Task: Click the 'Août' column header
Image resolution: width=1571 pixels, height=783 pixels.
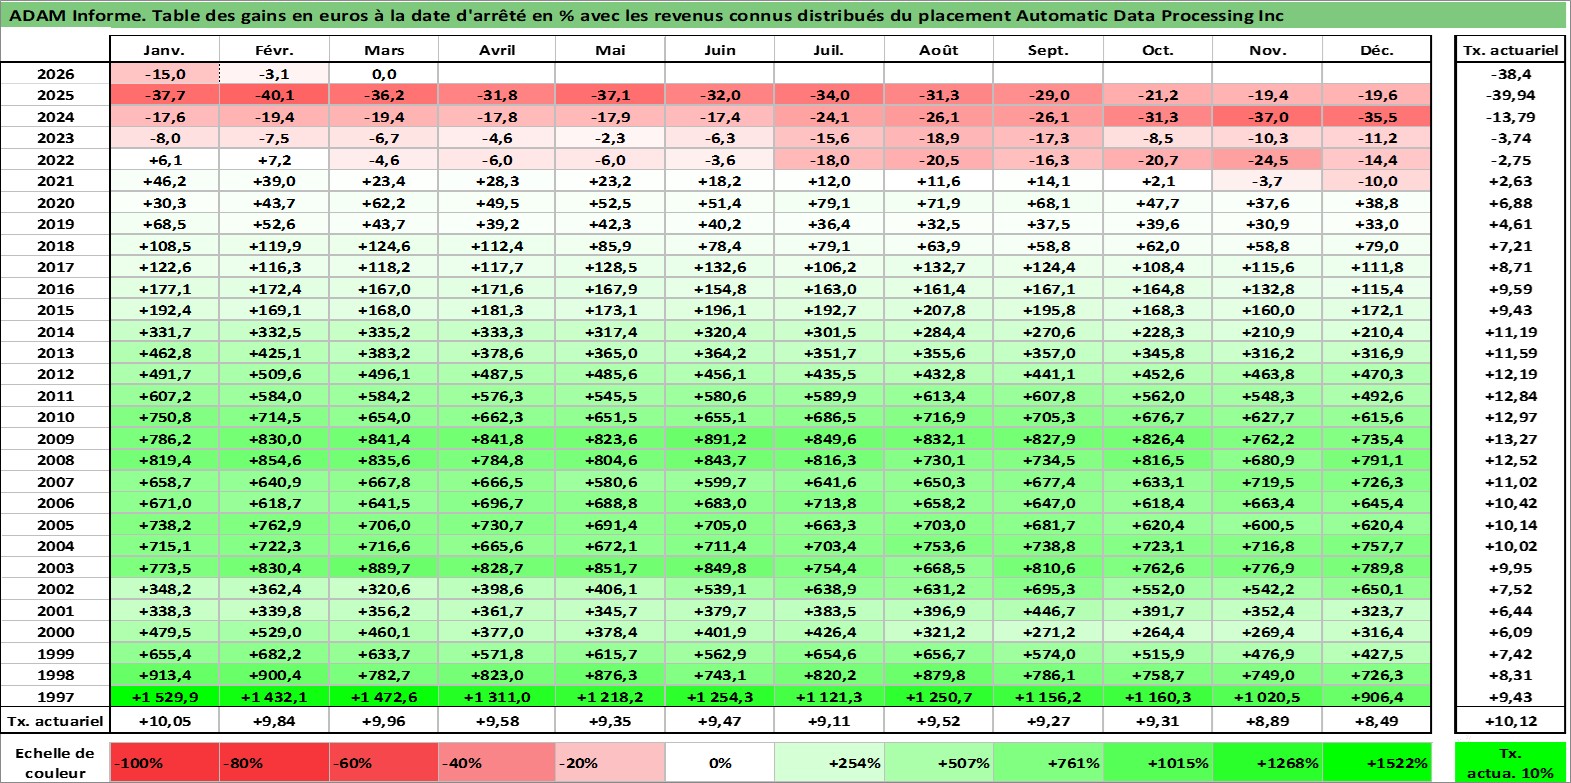Action: tap(939, 50)
